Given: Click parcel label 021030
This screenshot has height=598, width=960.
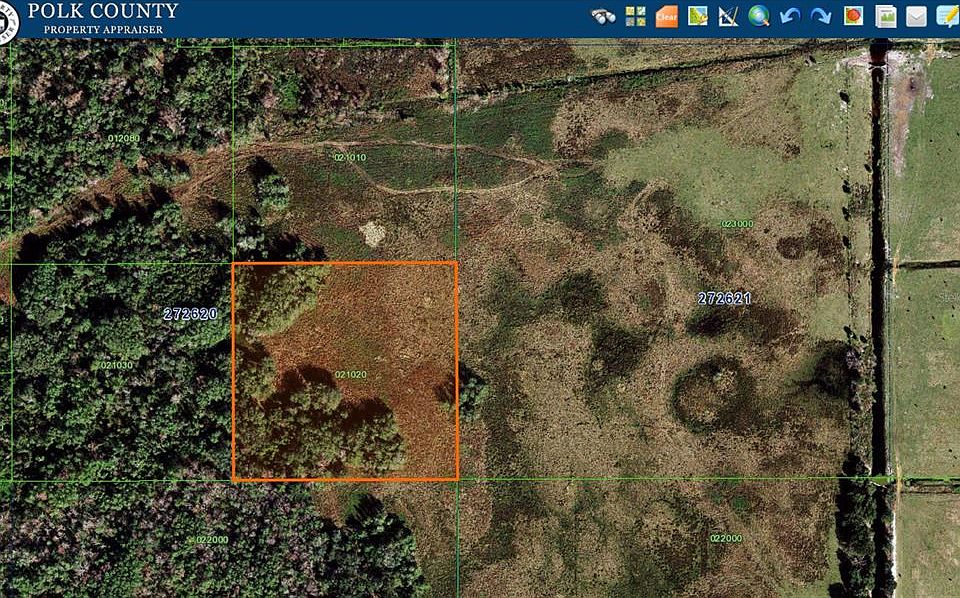Looking at the screenshot, I should 116,365.
